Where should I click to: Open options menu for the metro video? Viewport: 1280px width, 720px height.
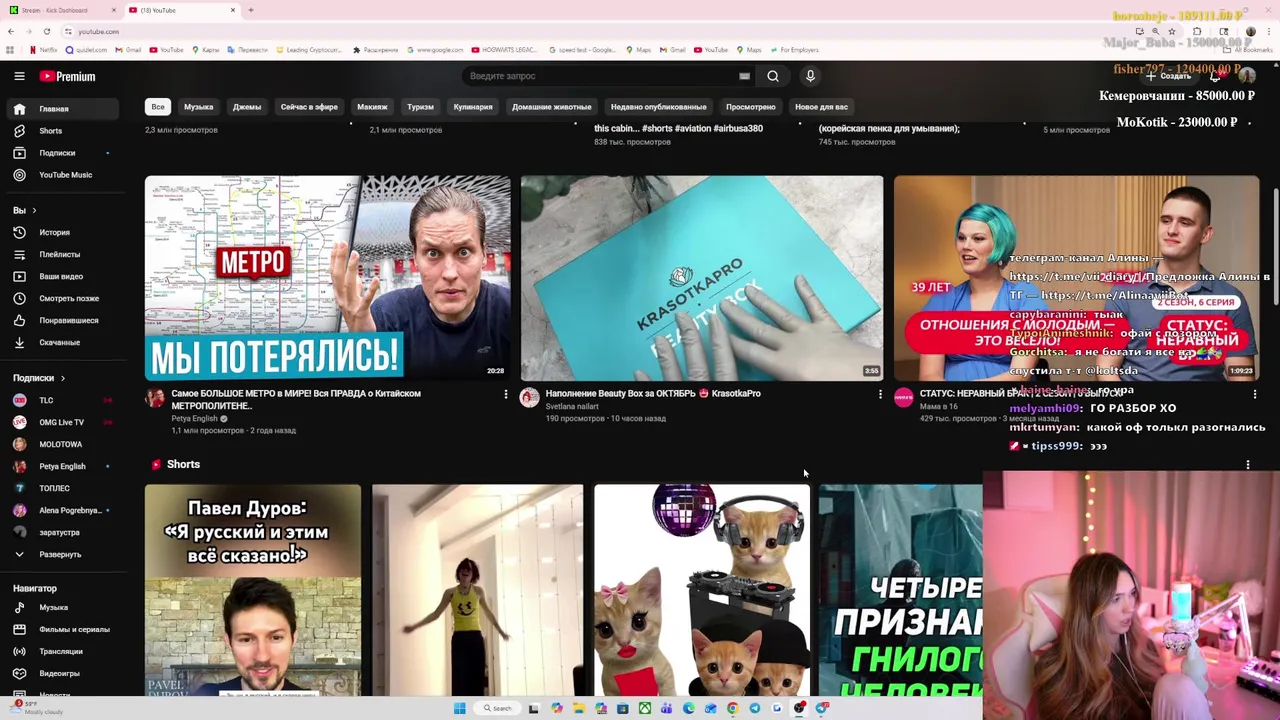(x=505, y=395)
